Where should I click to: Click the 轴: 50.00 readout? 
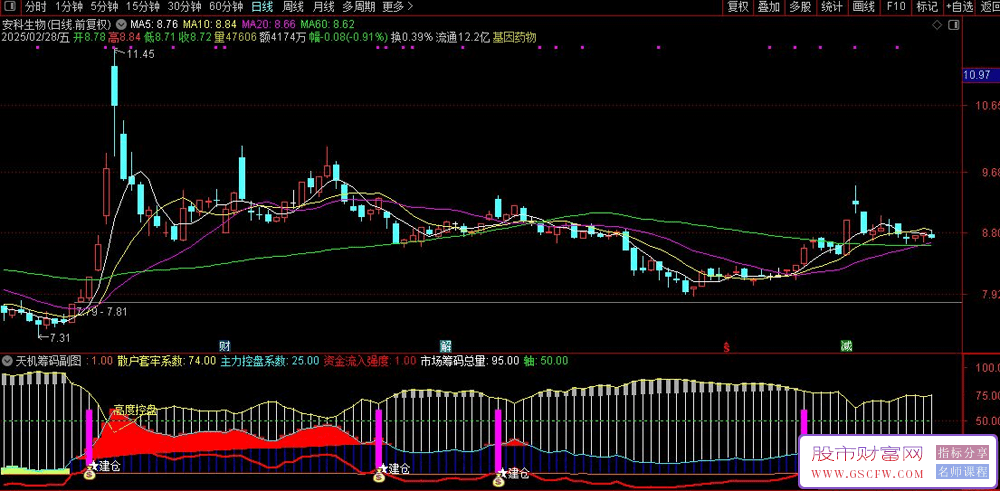click(x=546, y=361)
